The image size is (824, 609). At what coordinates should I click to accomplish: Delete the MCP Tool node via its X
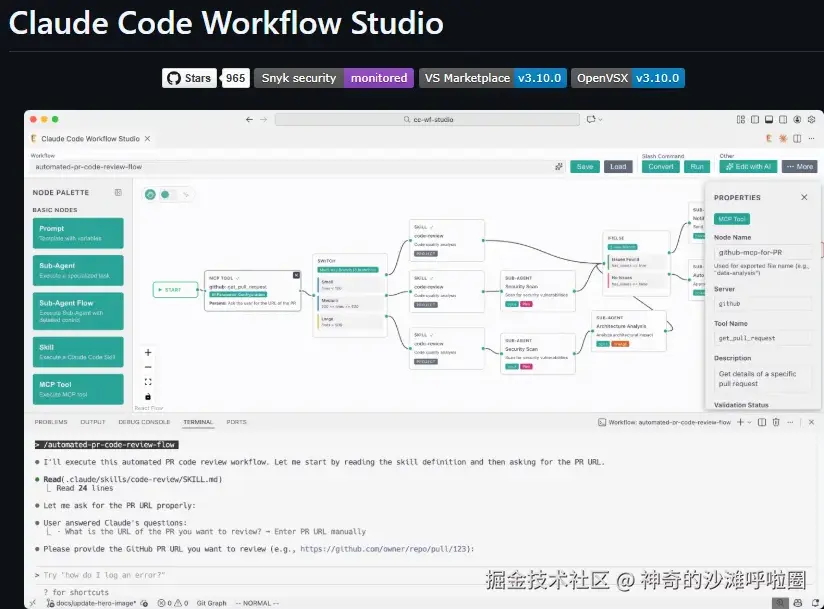296,275
